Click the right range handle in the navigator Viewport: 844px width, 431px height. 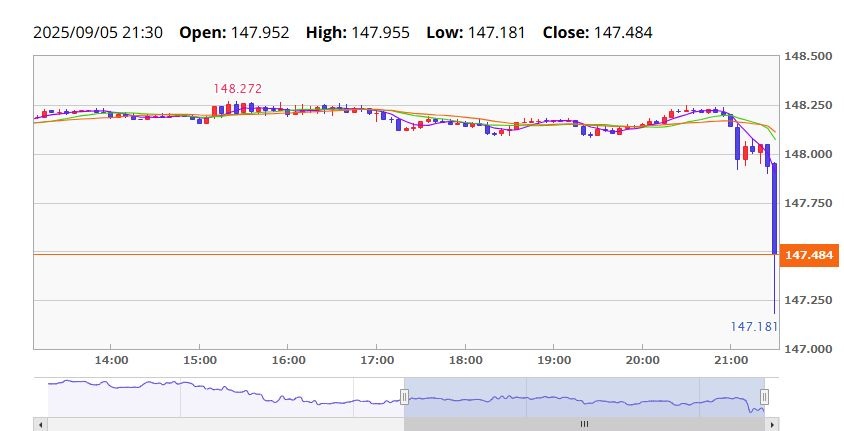pos(765,397)
